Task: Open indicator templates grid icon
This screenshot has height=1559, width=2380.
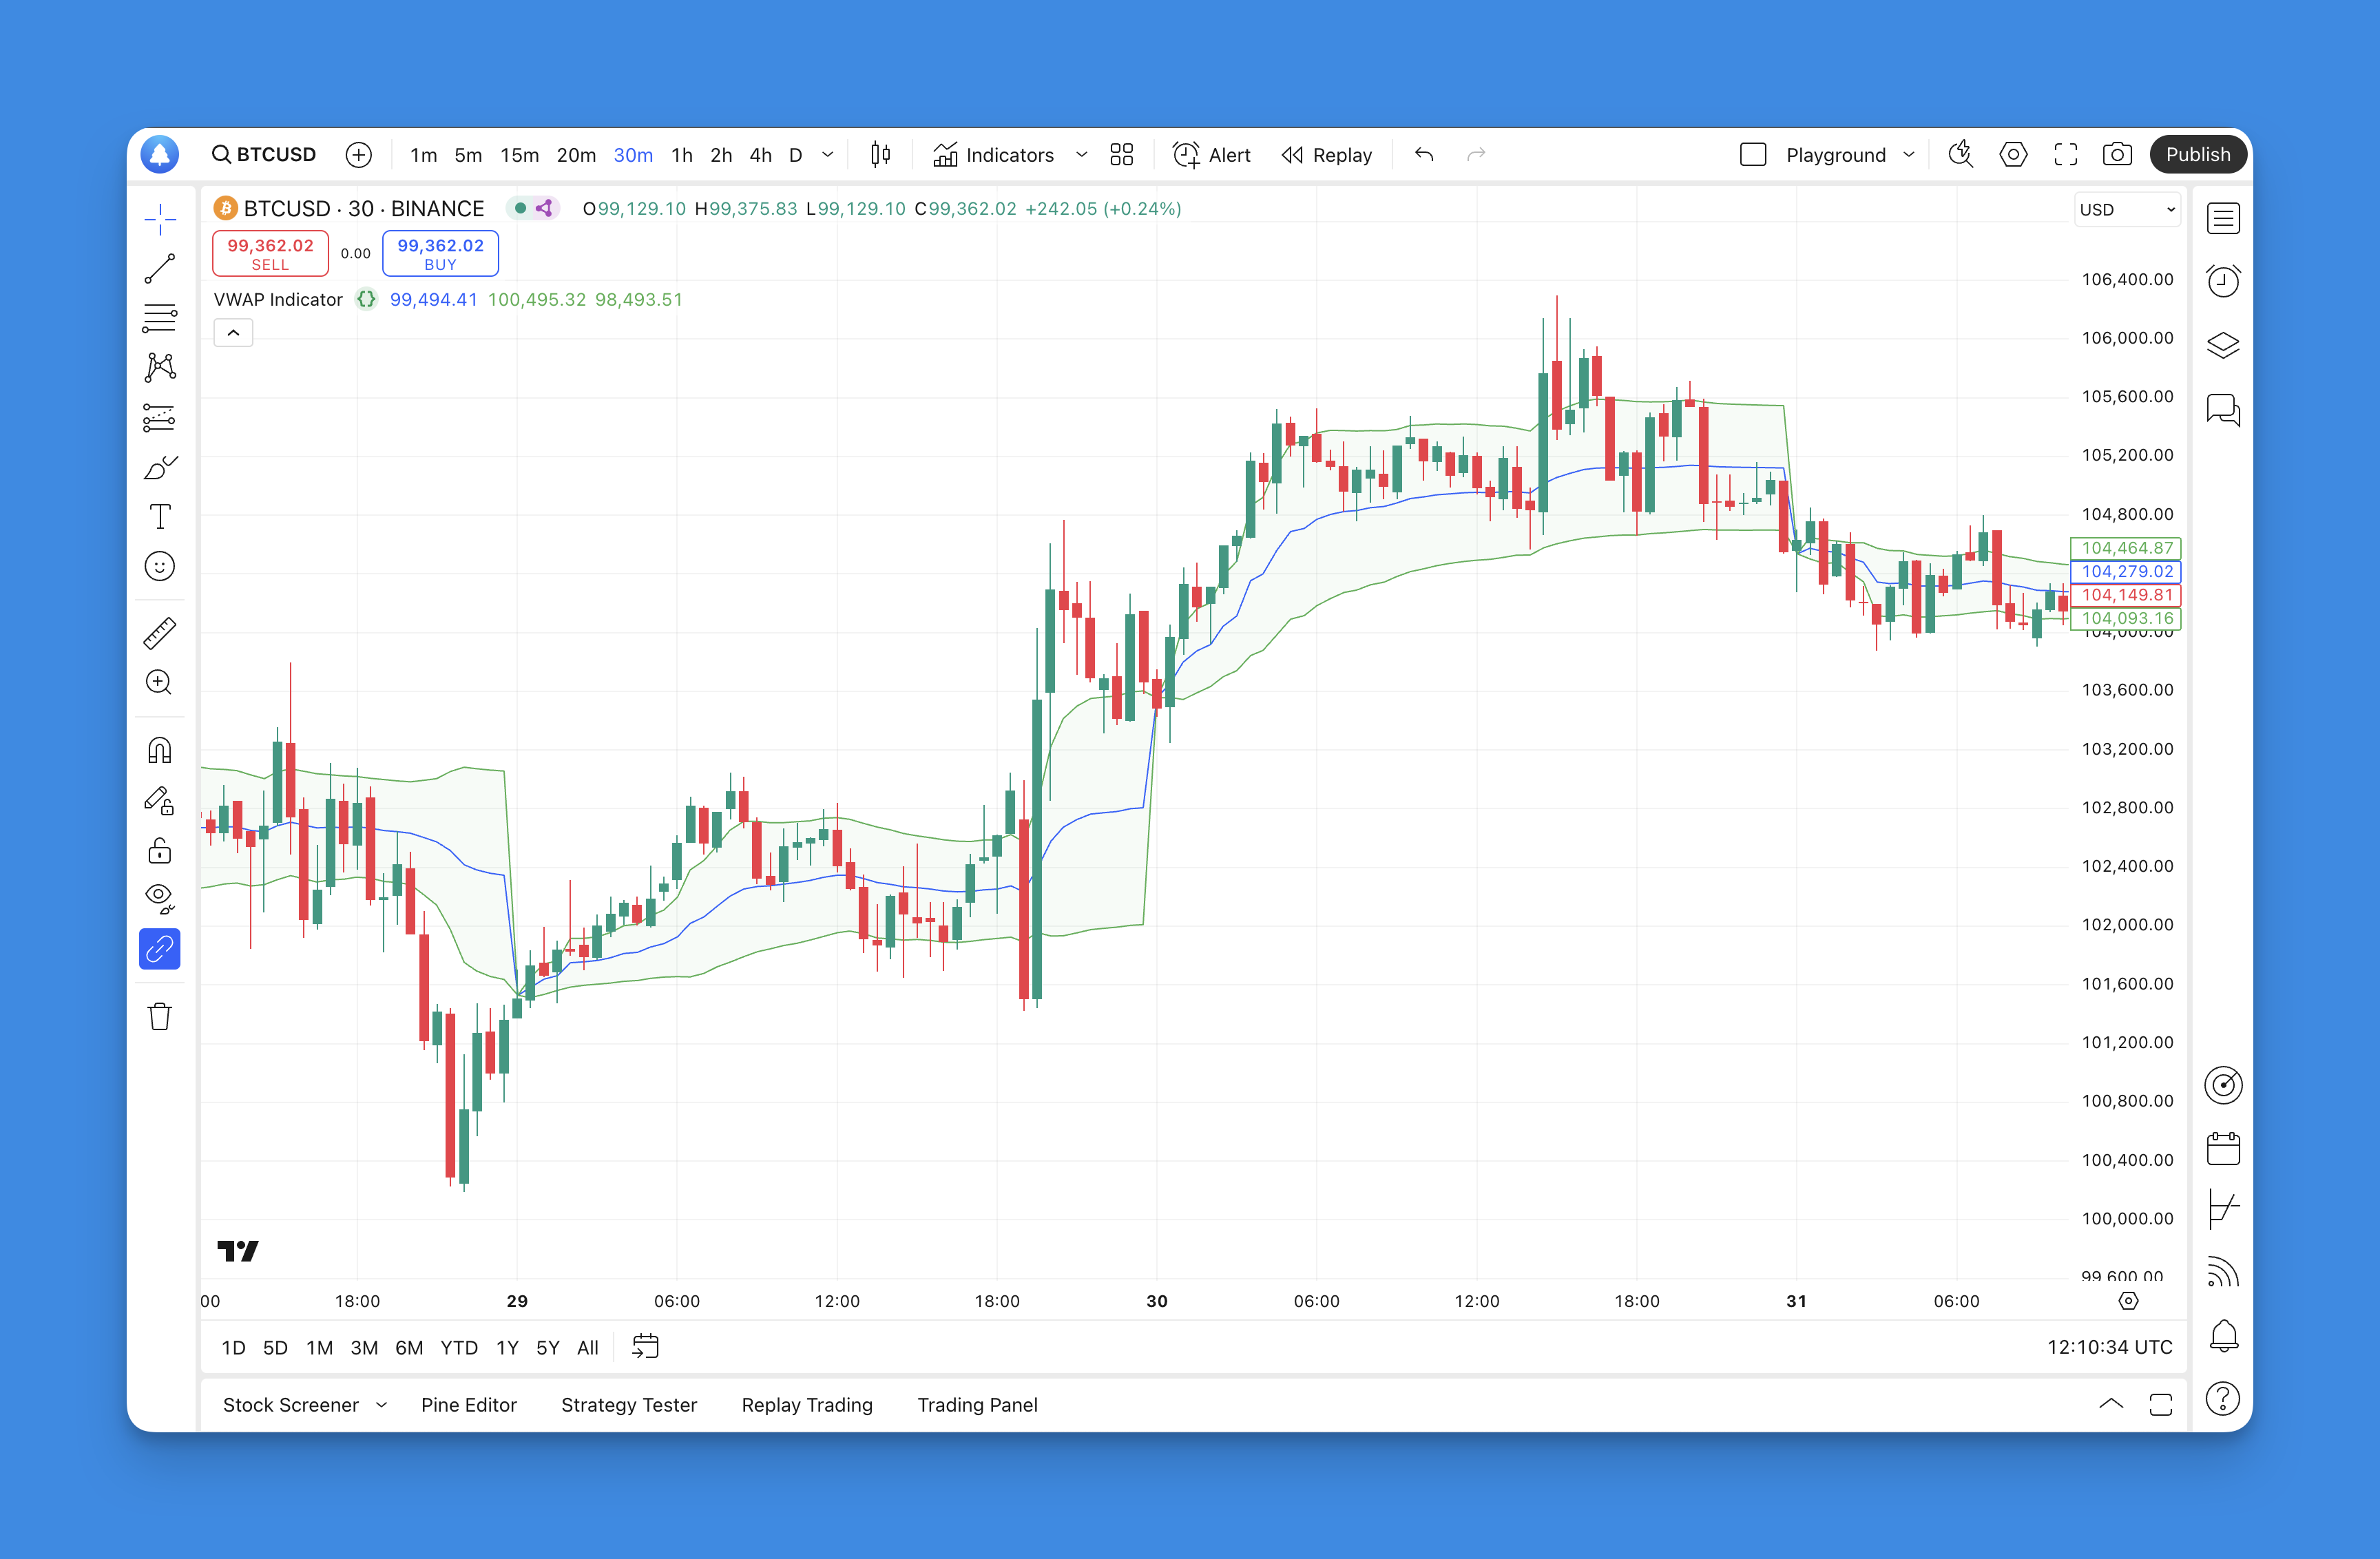Action: click(x=1122, y=155)
